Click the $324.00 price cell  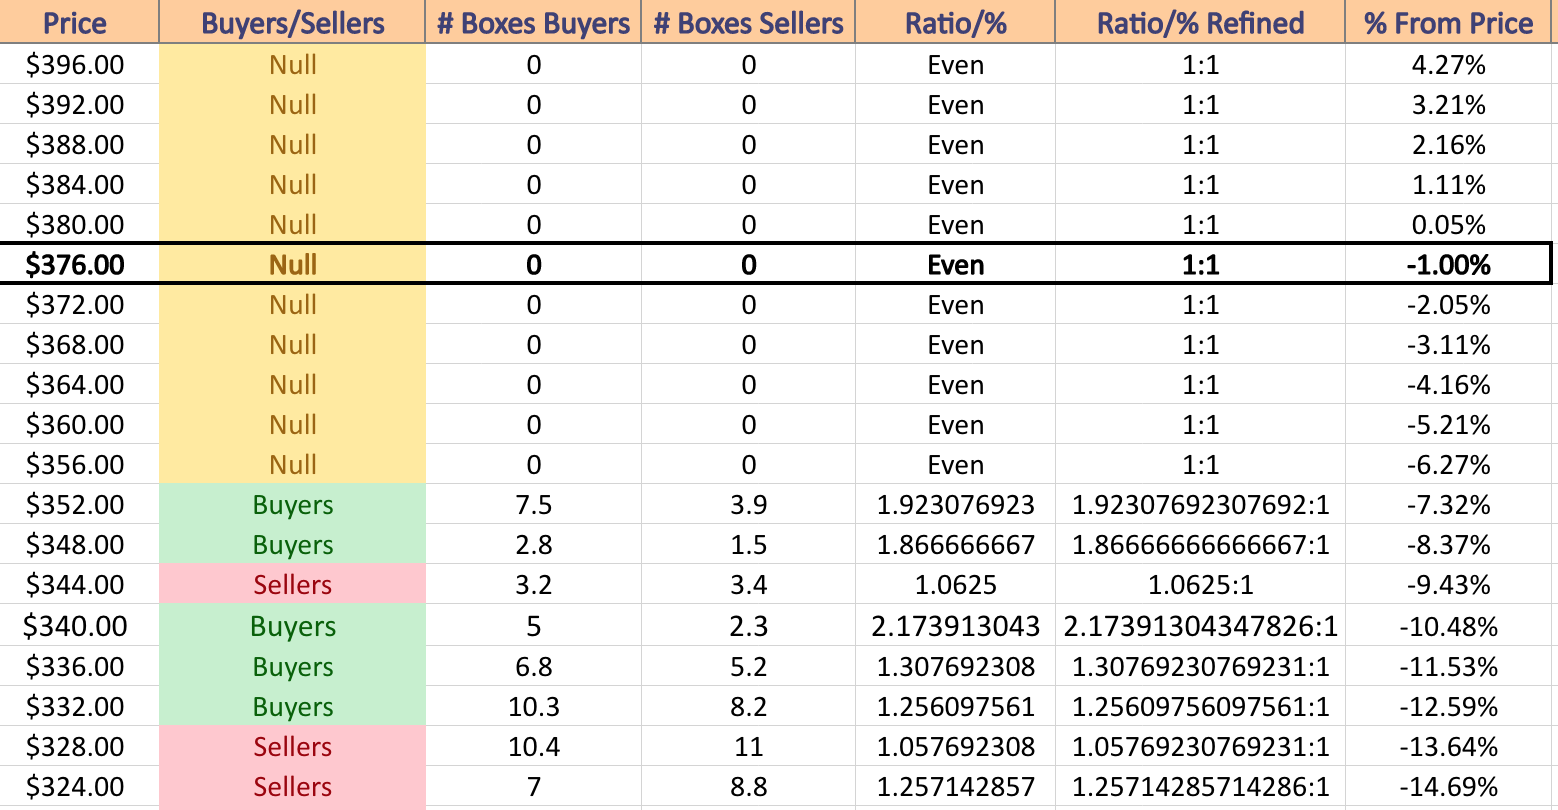click(x=79, y=787)
